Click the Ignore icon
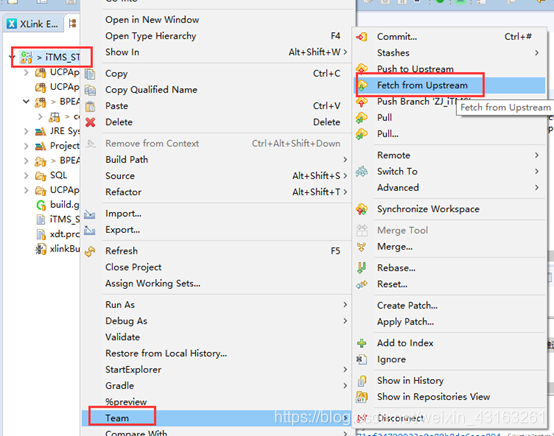The image size is (554, 436). pos(361,359)
